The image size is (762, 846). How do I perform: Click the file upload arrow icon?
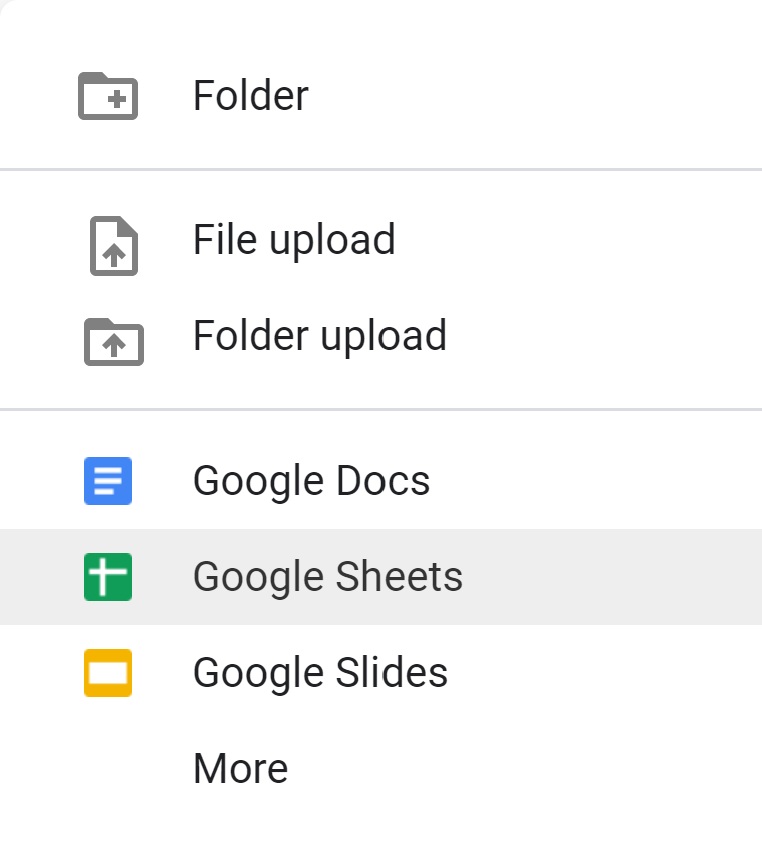point(113,245)
